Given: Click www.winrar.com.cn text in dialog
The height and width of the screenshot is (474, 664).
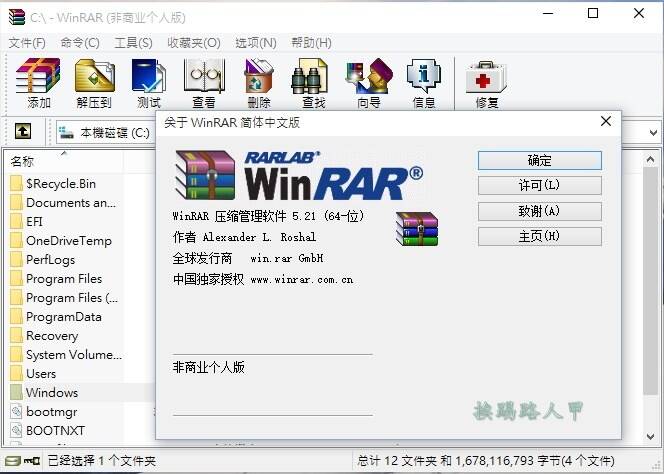Looking at the screenshot, I should 302,280.
